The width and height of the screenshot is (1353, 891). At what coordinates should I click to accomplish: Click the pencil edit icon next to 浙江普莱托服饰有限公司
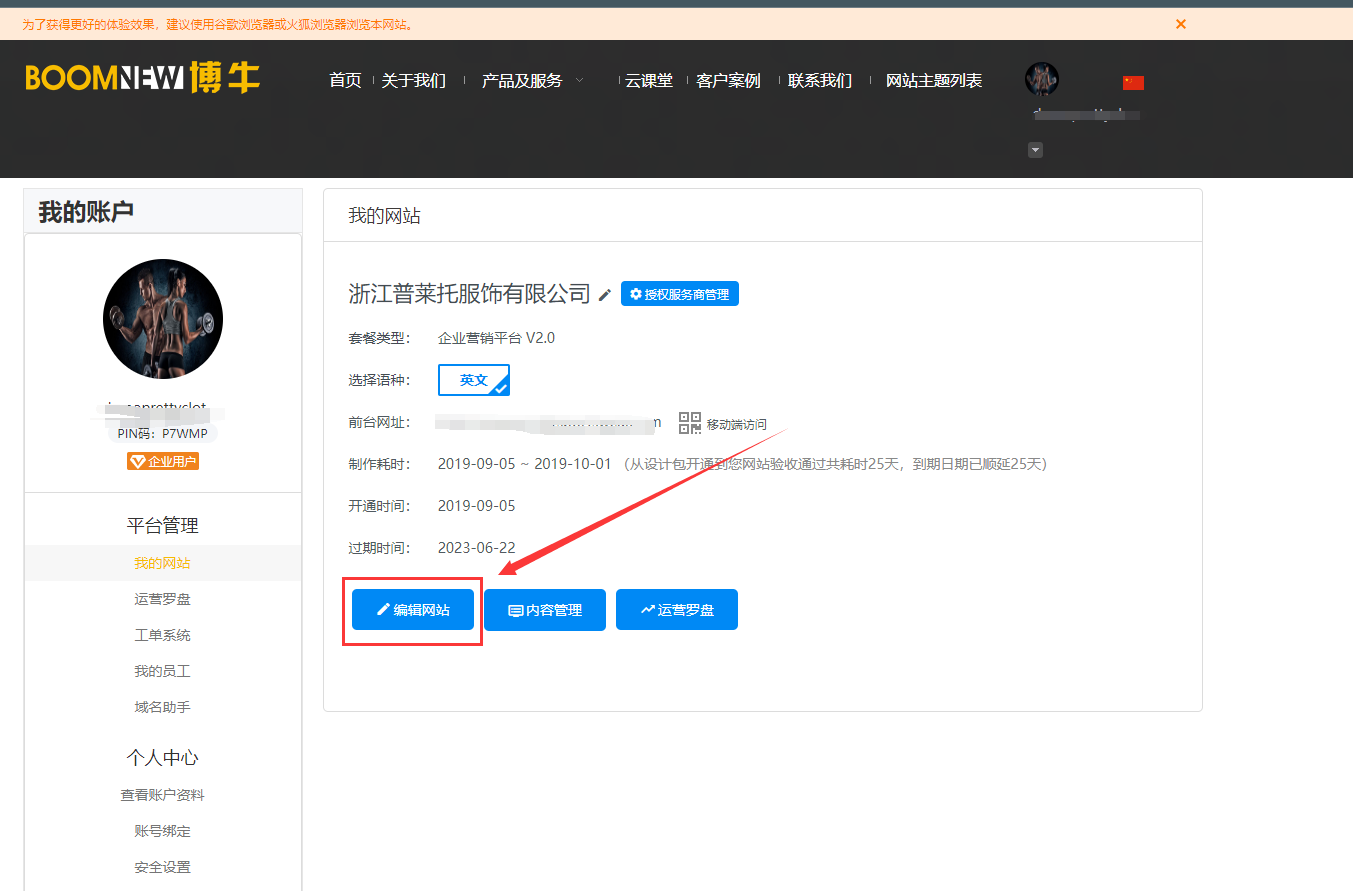(x=606, y=294)
